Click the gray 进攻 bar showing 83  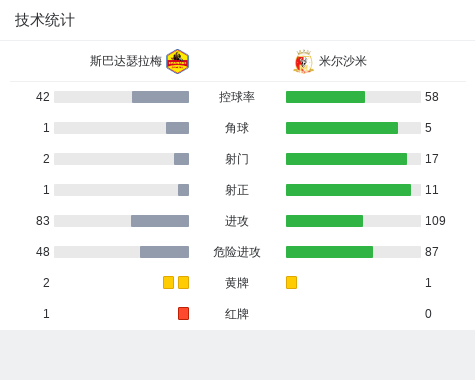click(160, 221)
